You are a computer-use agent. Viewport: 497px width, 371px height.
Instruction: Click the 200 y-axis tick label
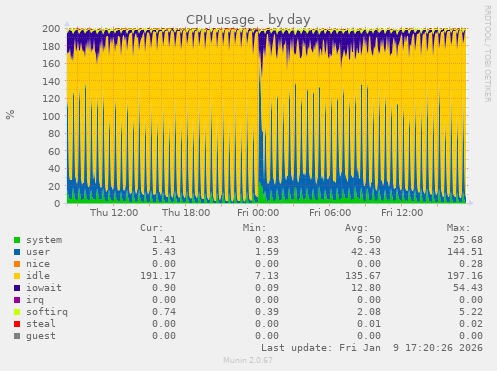[51, 29]
